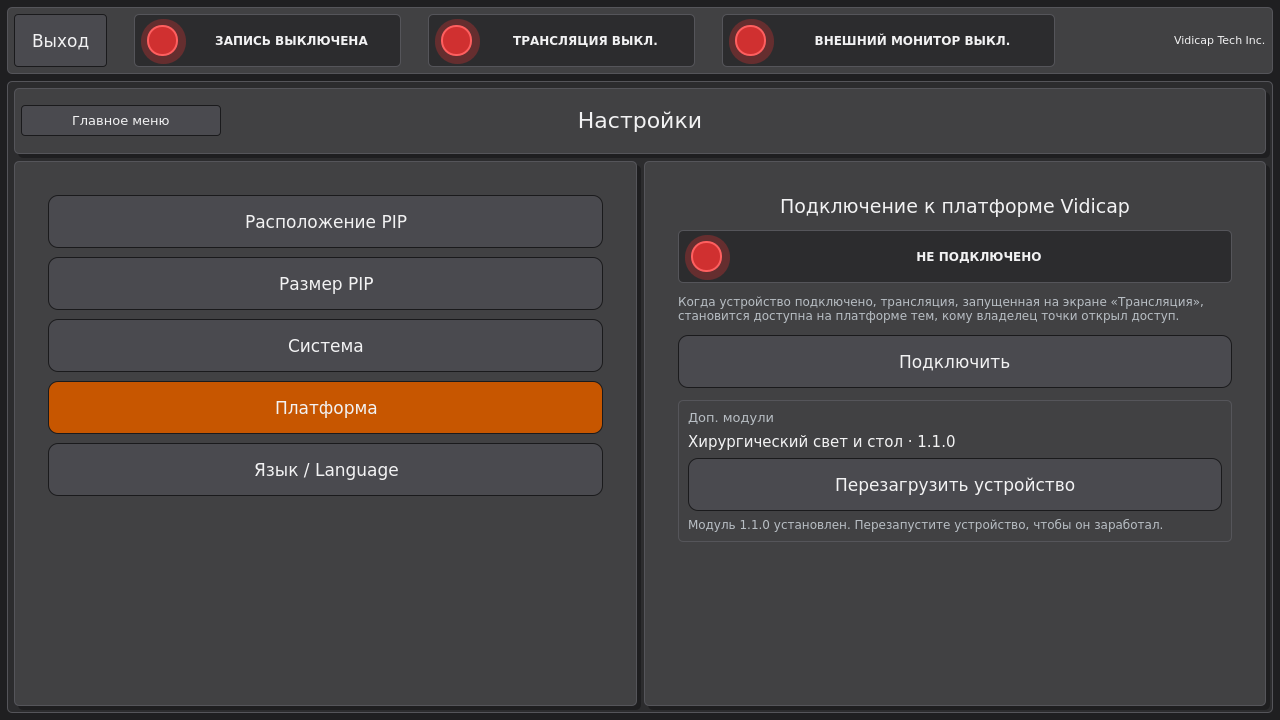1280x720 pixels.
Task: Toggle the ВНЕШНИЙ МОНИТОР ВЫКЛ. status label
Action: click(x=912, y=41)
